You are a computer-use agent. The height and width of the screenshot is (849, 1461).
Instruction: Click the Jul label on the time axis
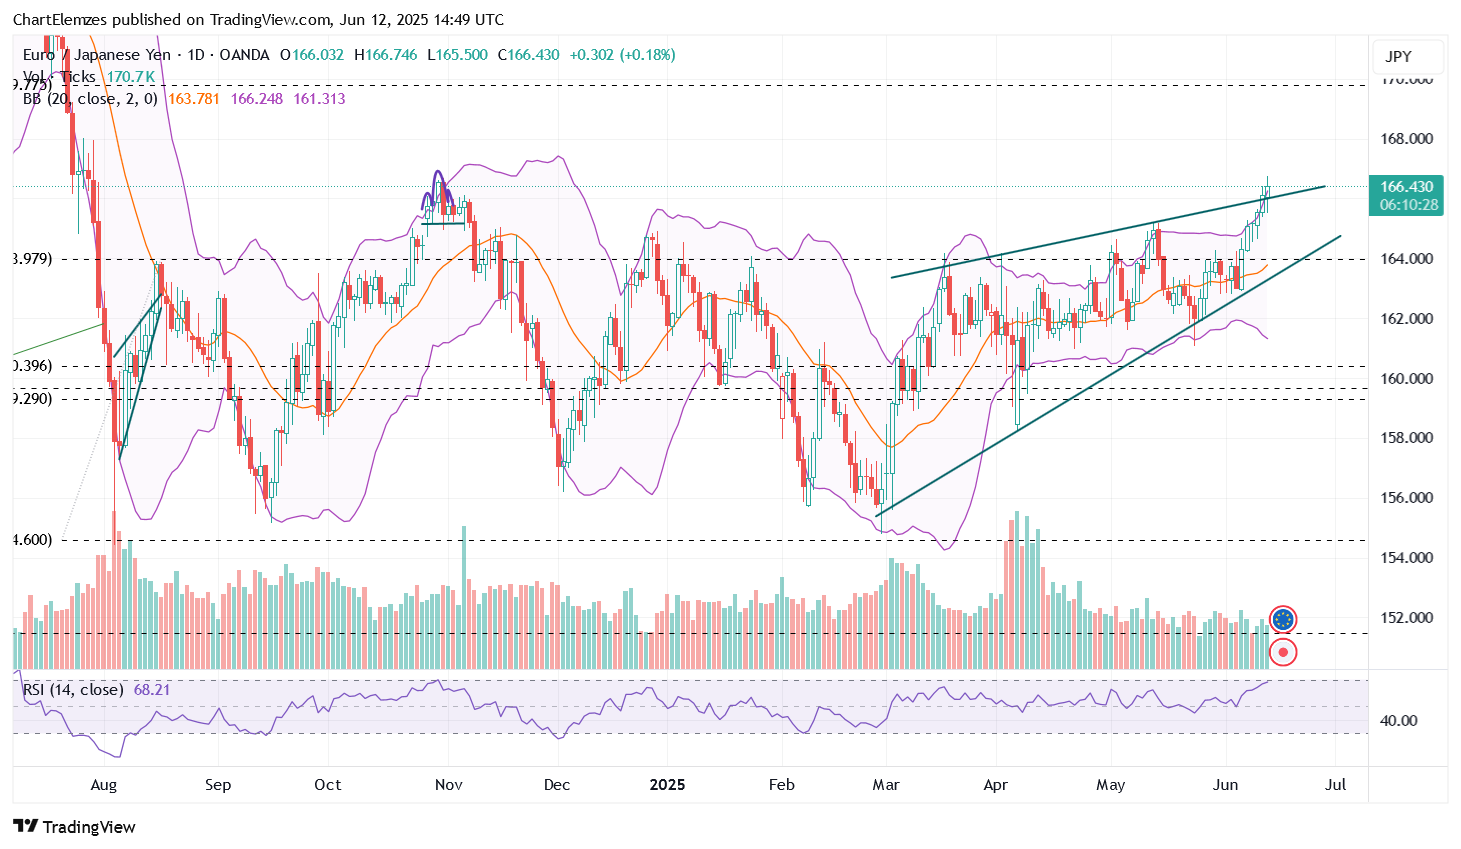click(1336, 785)
